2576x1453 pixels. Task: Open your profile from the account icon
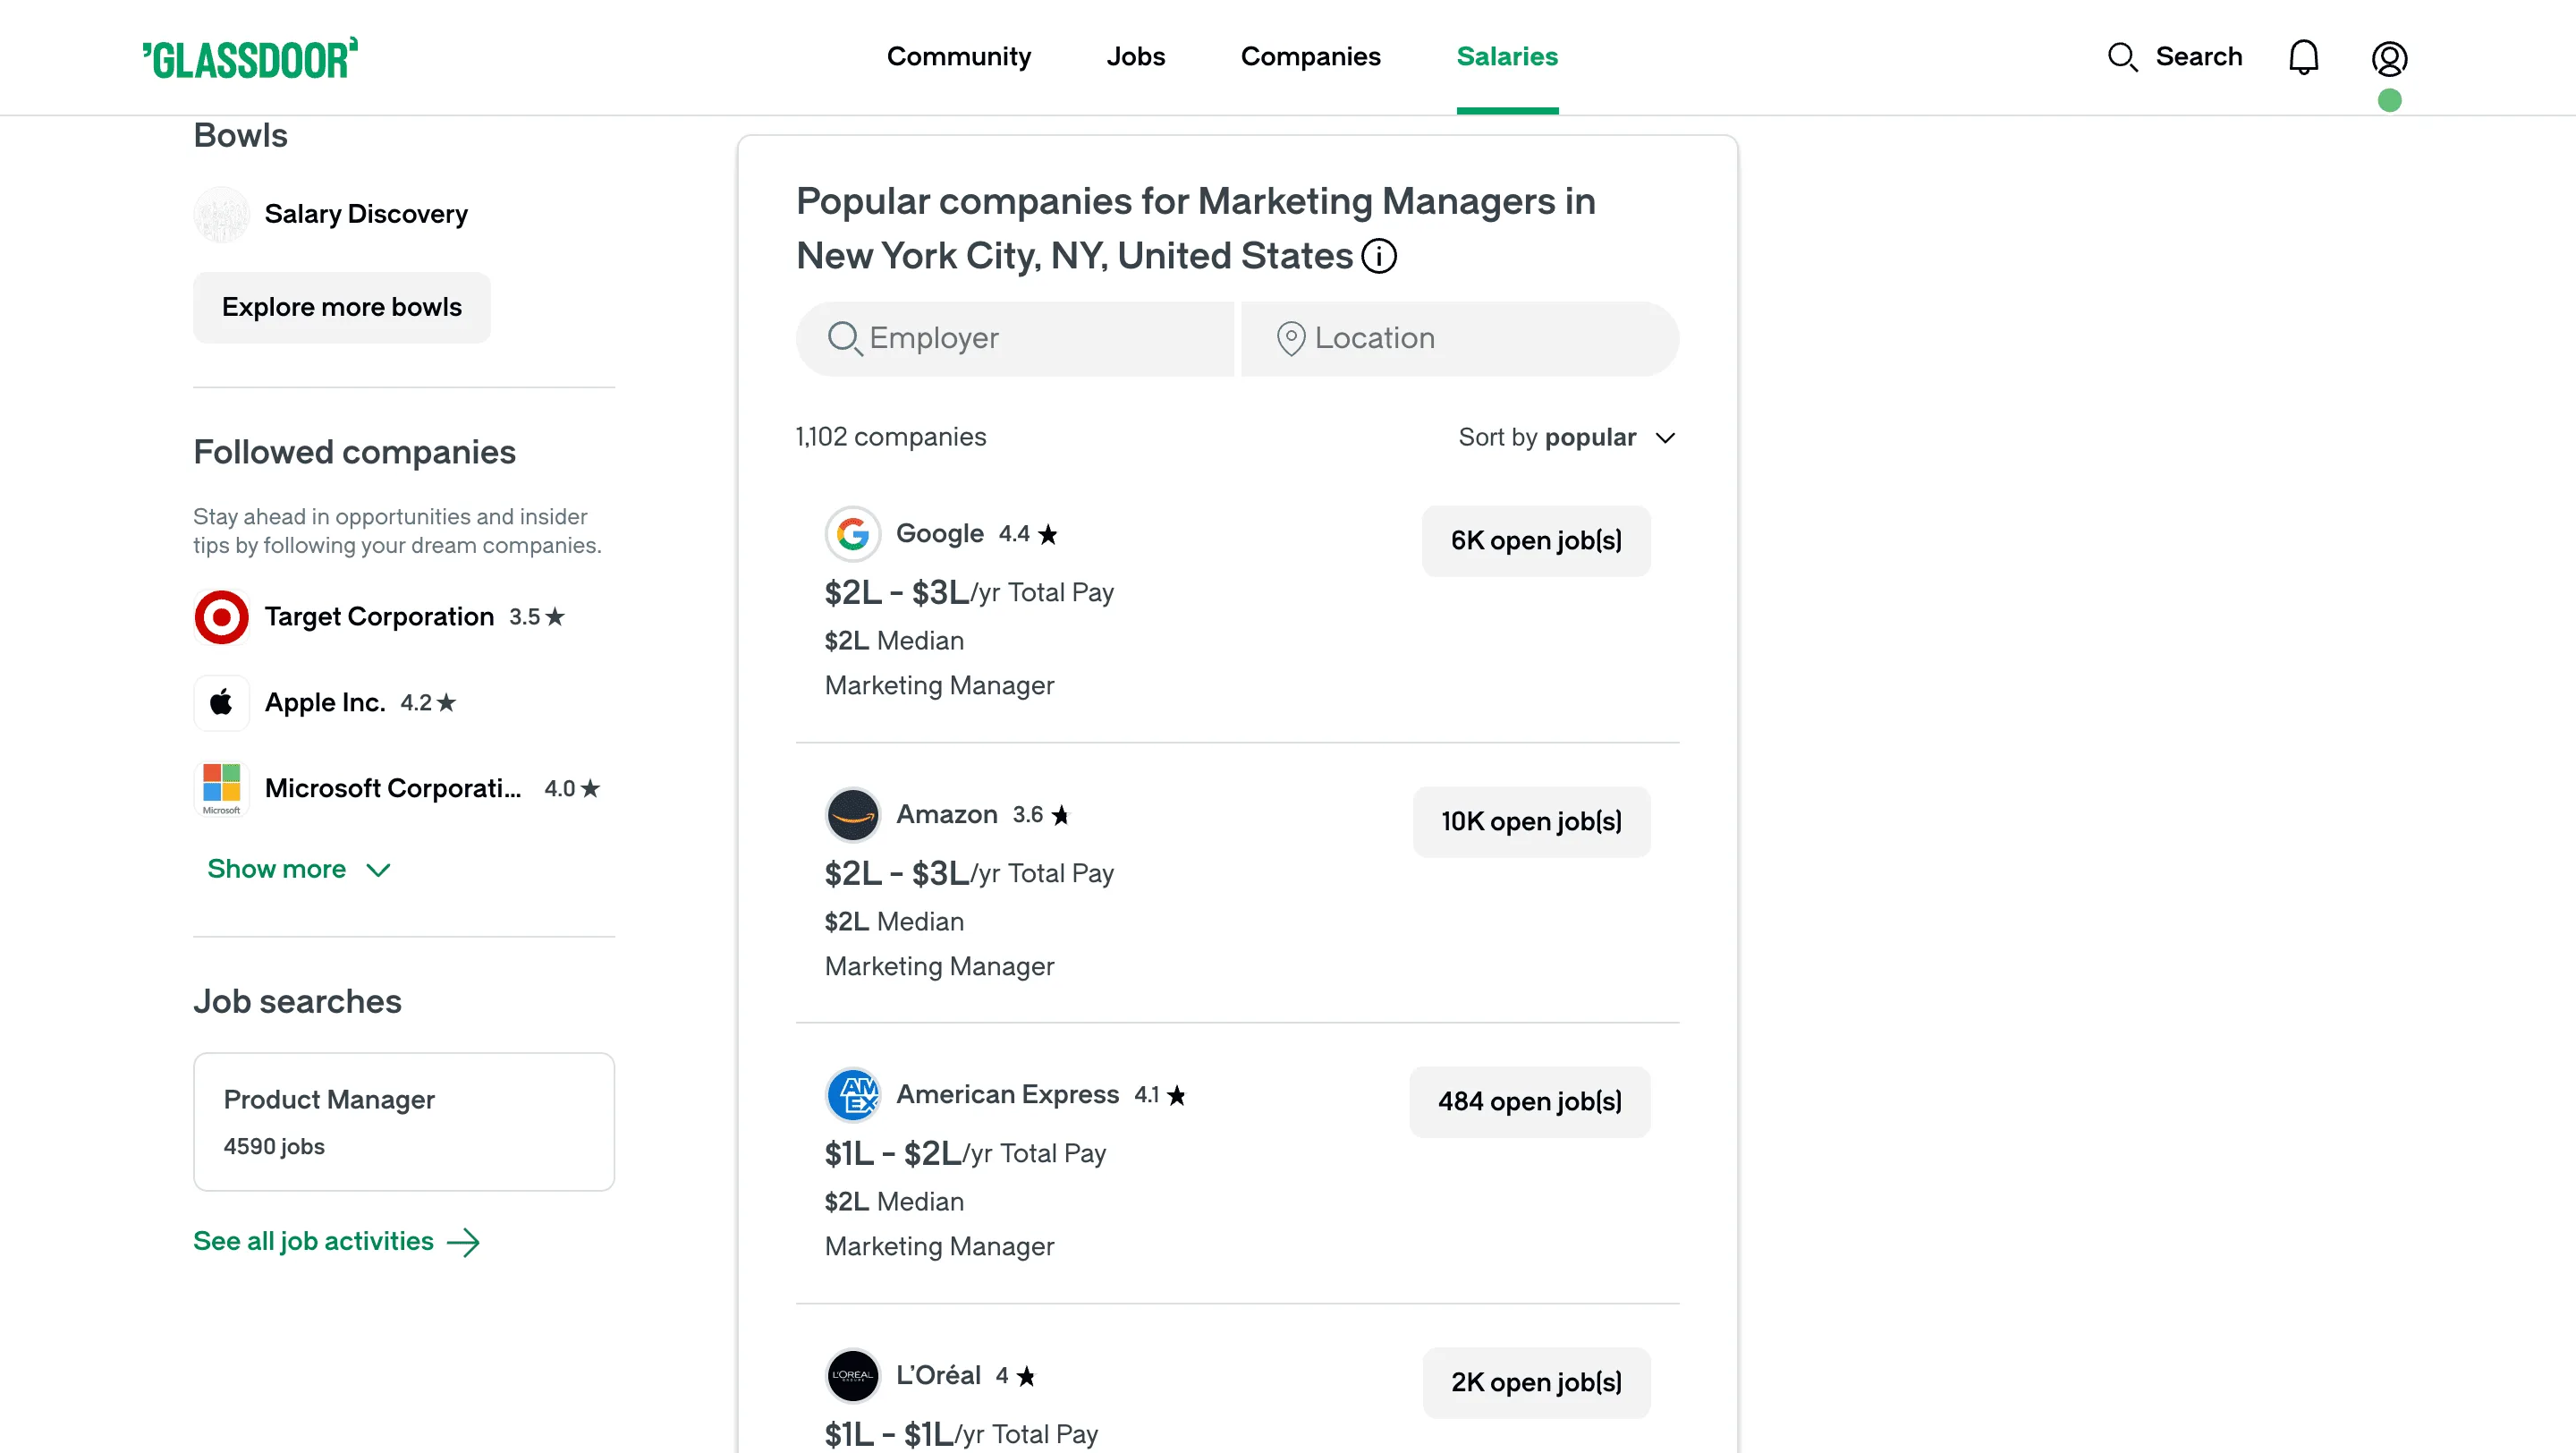(x=2390, y=57)
